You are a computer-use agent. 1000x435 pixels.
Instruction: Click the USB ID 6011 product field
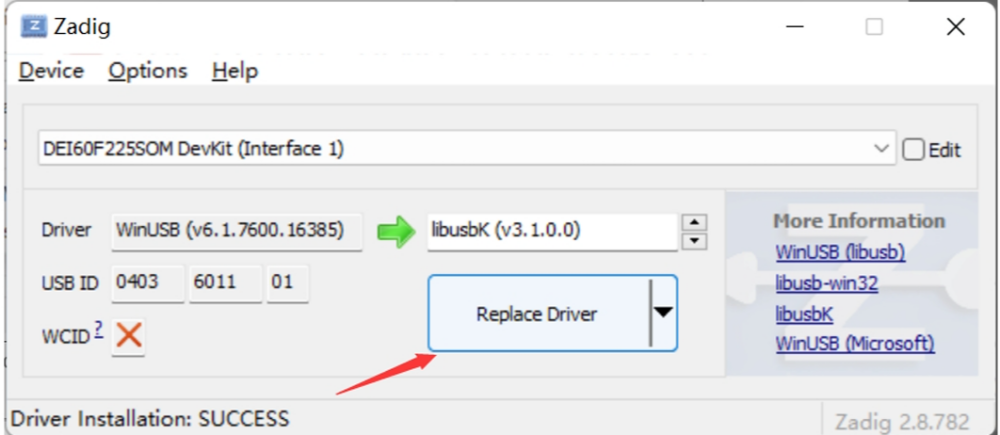click(226, 283)
